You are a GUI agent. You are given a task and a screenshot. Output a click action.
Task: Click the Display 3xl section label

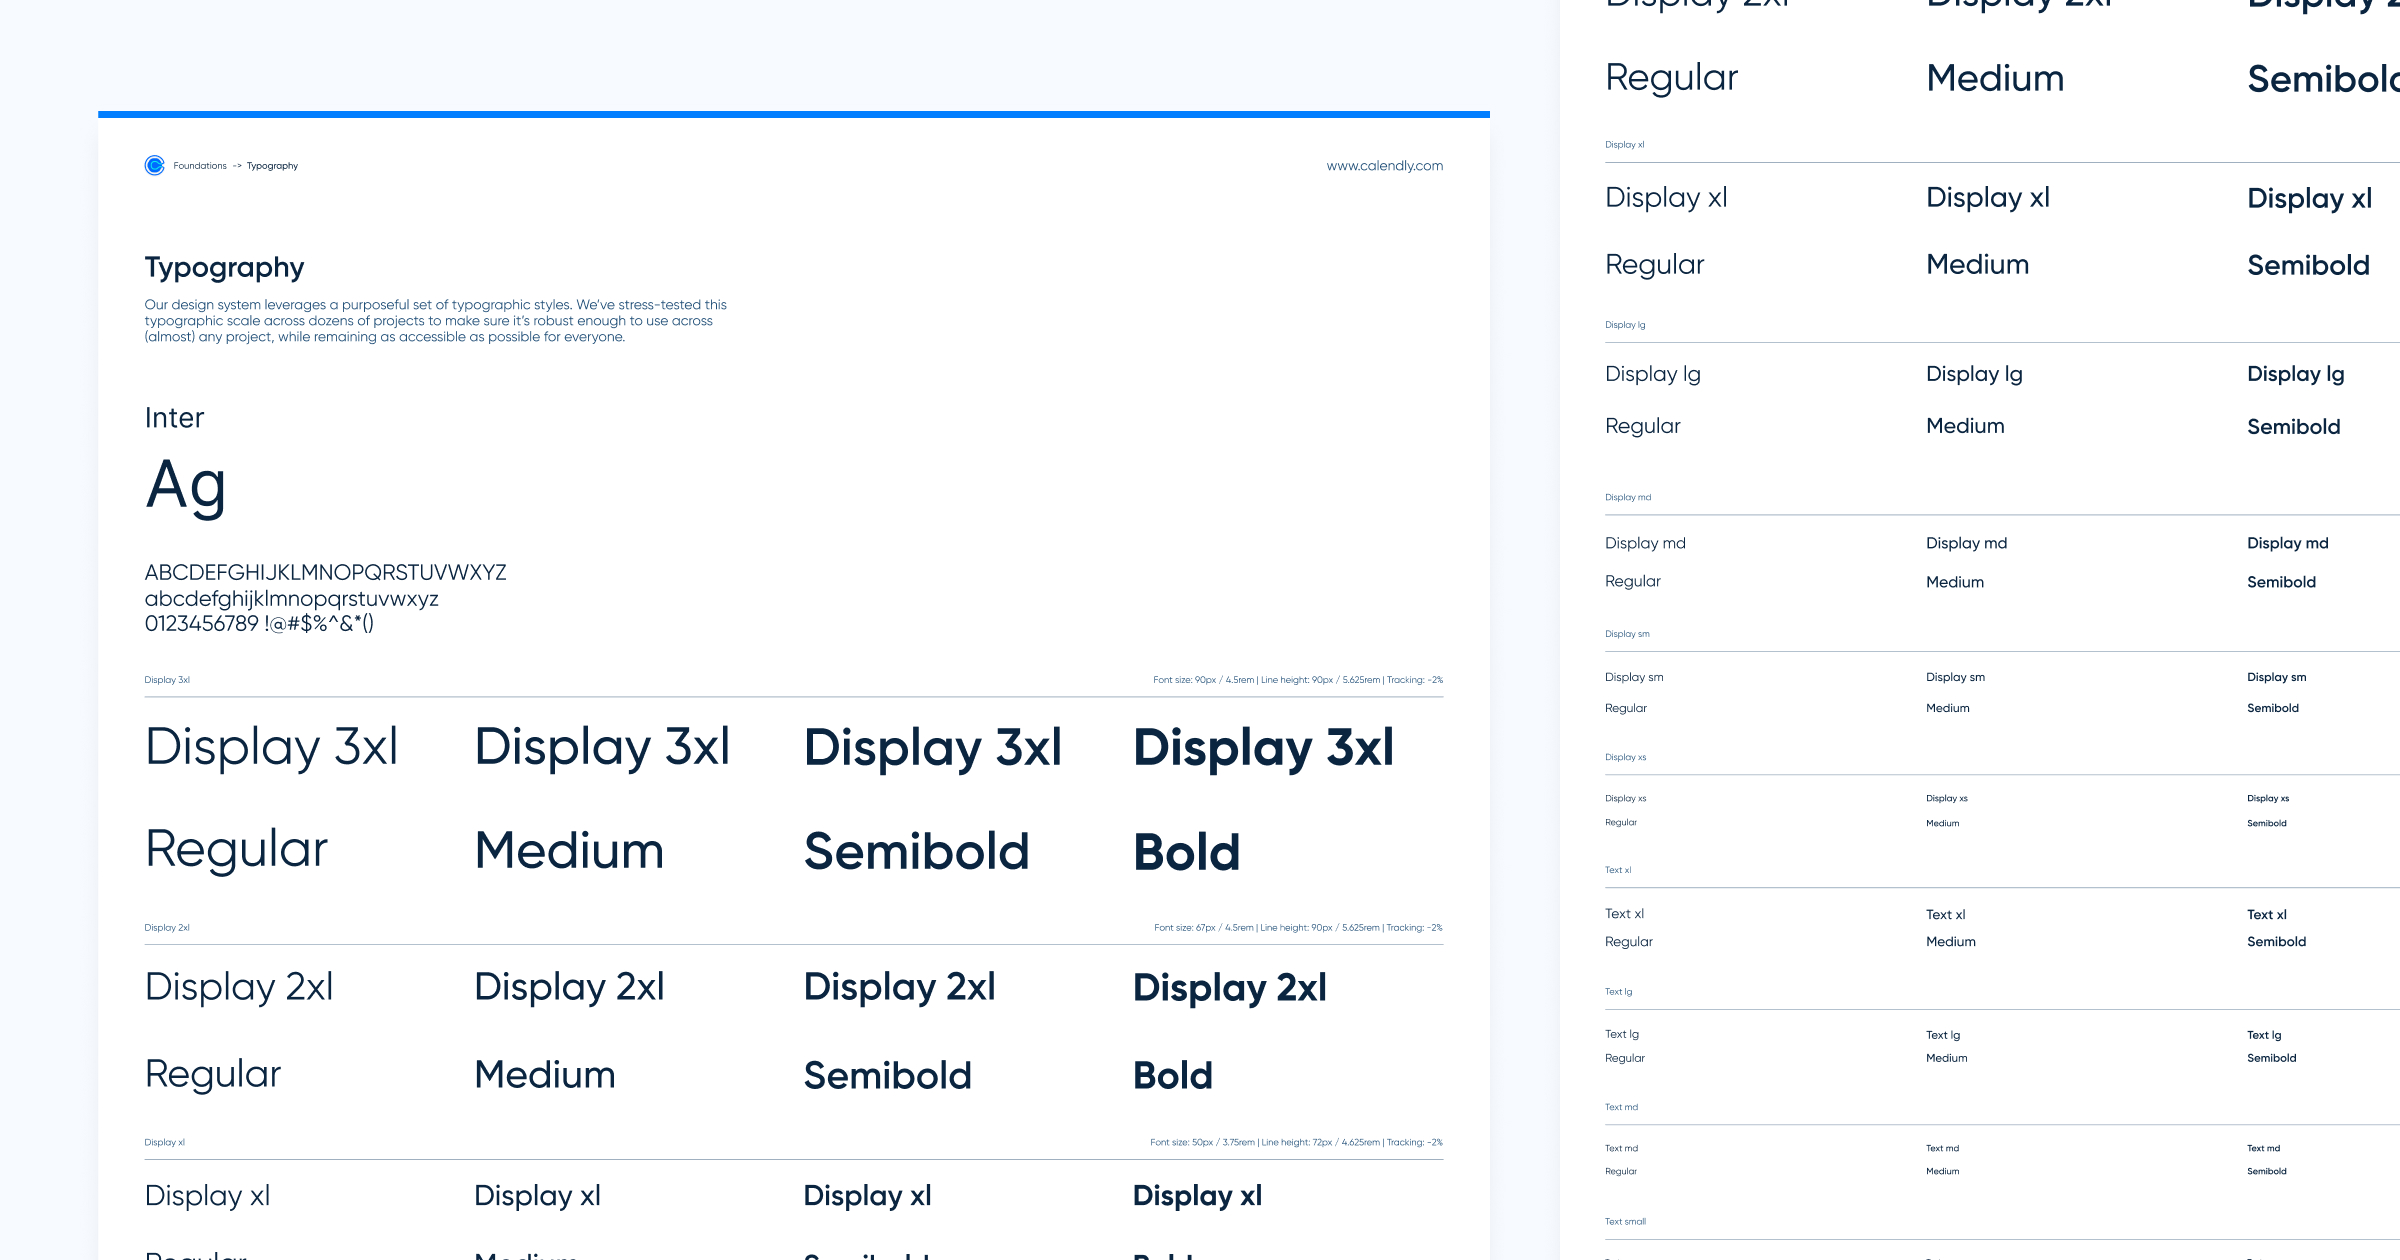click(x=166, y=679)
